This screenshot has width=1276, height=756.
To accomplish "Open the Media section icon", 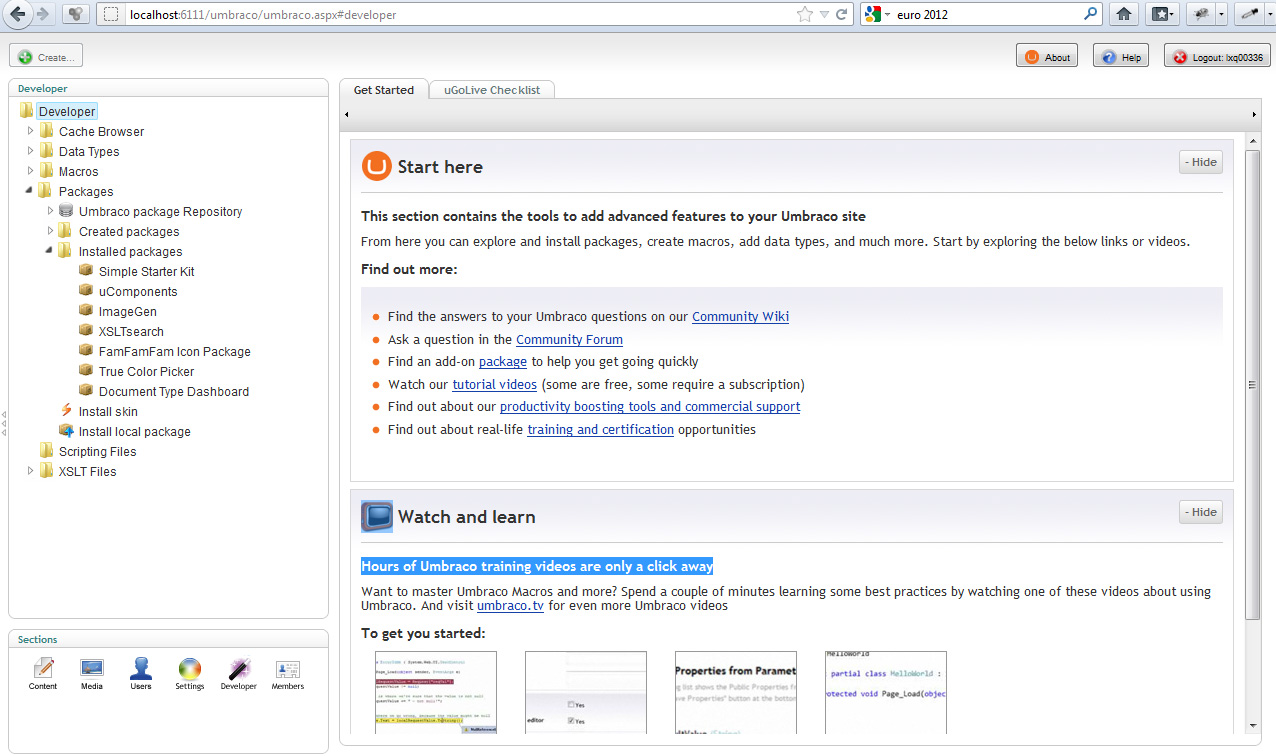I will click(x=92, y=668).
